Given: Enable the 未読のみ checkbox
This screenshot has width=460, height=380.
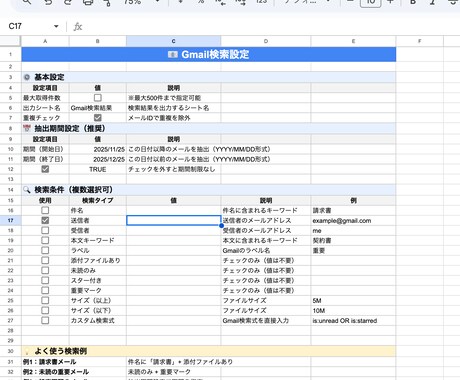Looking at the screenshot, I should [45, 270].
